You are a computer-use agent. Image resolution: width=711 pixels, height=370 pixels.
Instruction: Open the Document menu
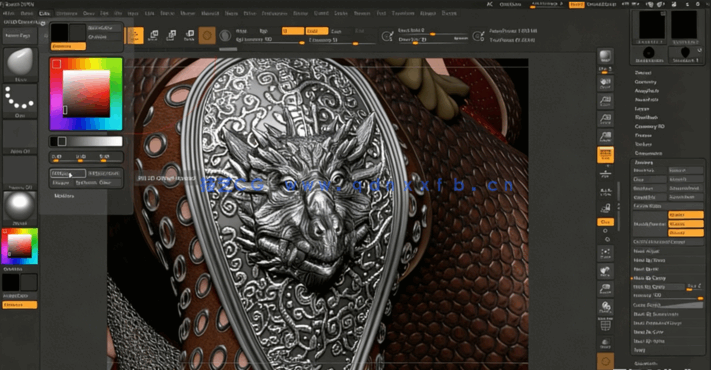(x=67, y=13)
